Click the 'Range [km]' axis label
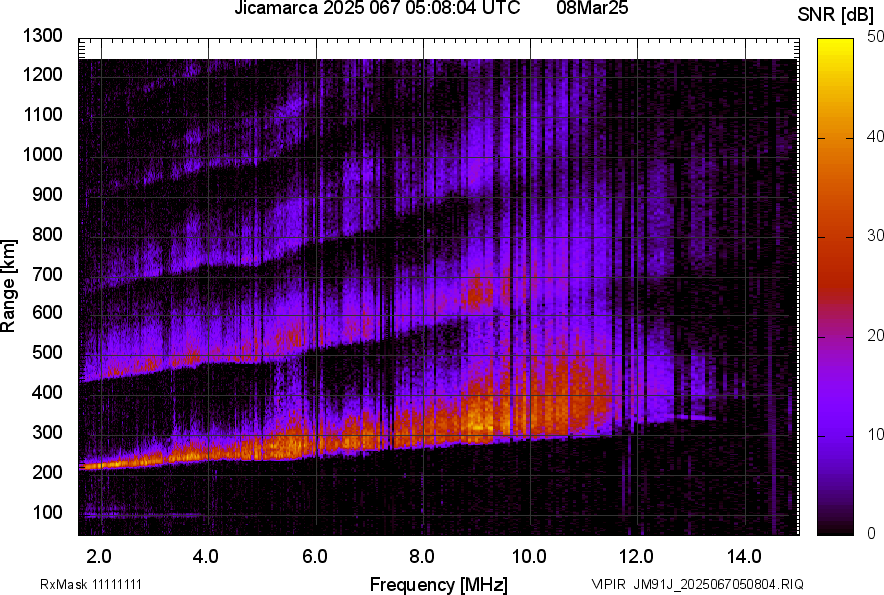This screenshot has height=595, width=884. (x=8, y=286)
